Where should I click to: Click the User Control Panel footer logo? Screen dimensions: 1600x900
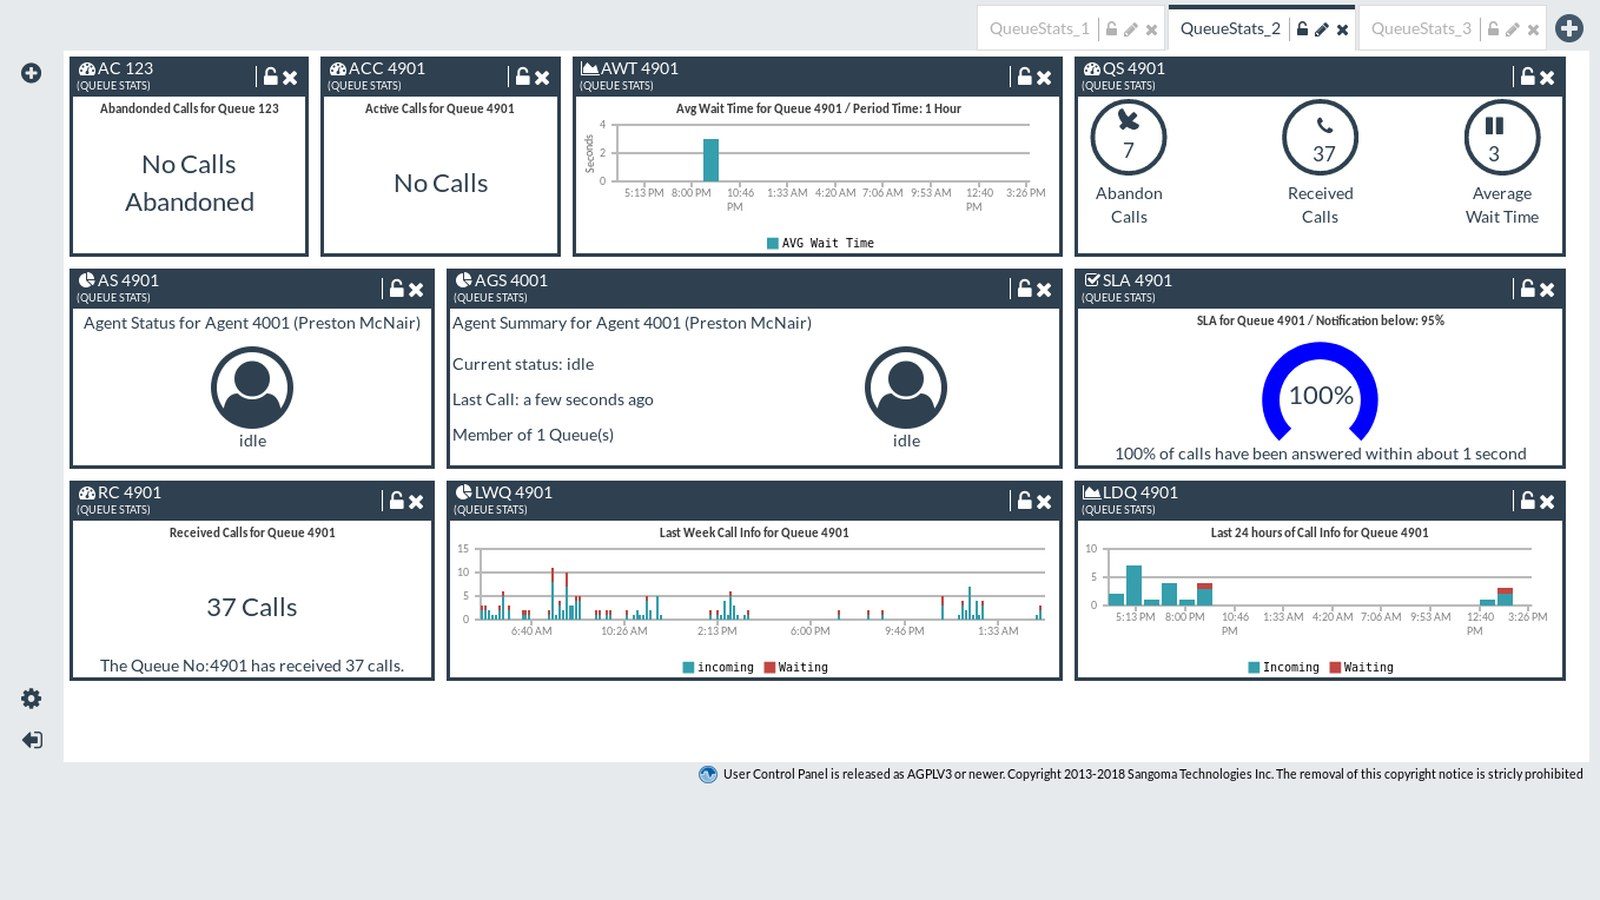708,774
